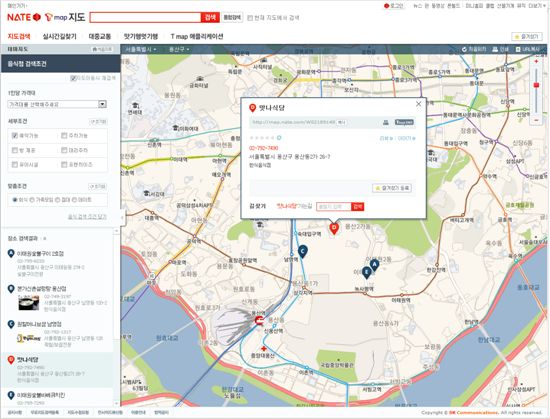
Task: Open the 실시간길찾기 tab
Action: (x=59, y=36)
